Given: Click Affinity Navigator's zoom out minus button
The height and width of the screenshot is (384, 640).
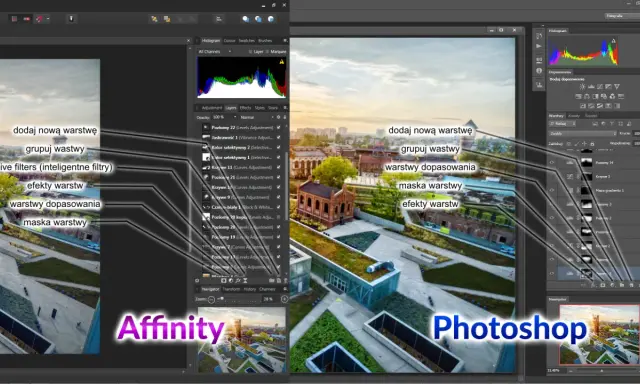Looking at the screenshot, I should tap(211, 299).
